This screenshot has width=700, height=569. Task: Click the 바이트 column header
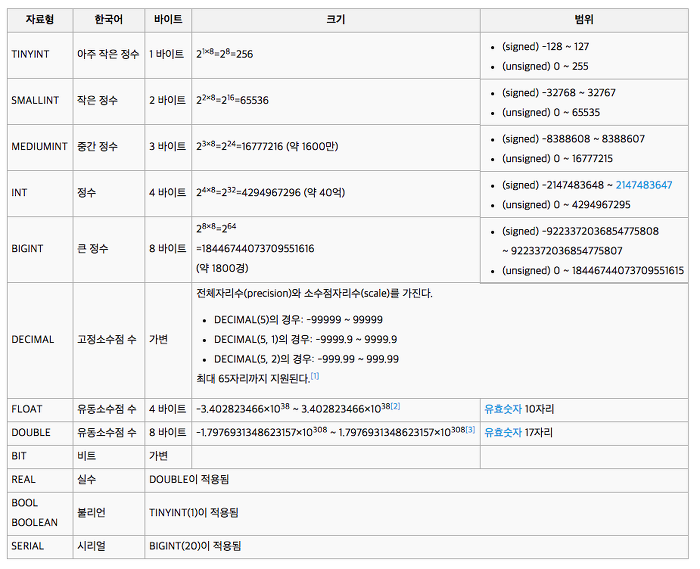click(168, 20)
